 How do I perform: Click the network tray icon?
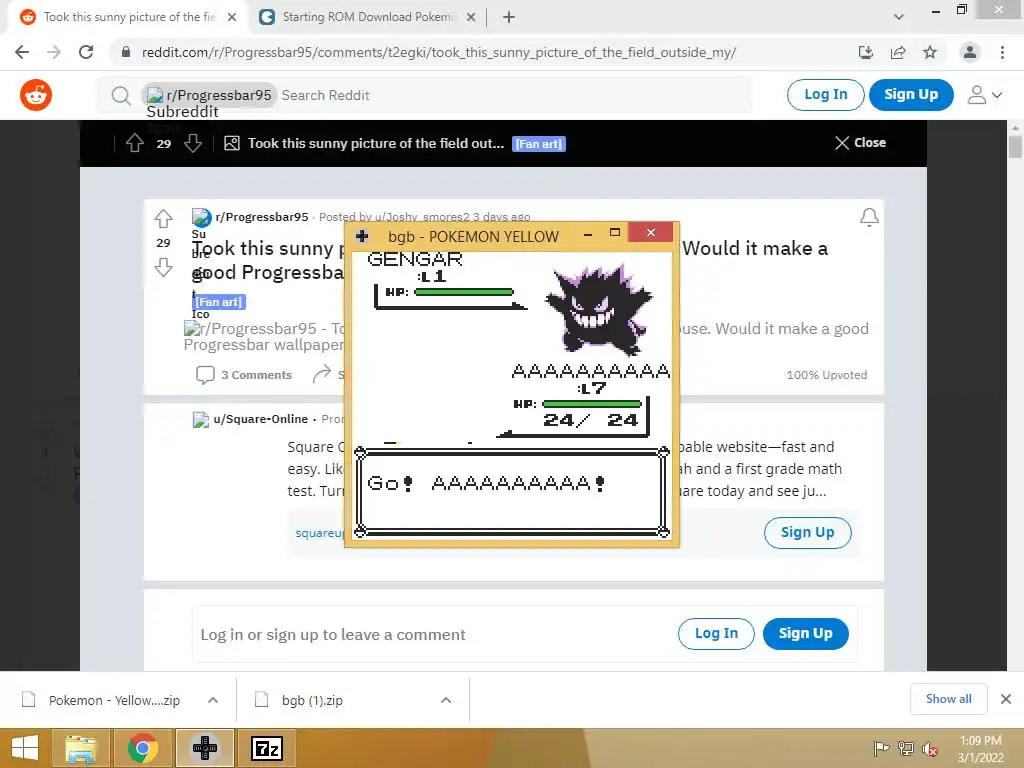pos(906,749)
